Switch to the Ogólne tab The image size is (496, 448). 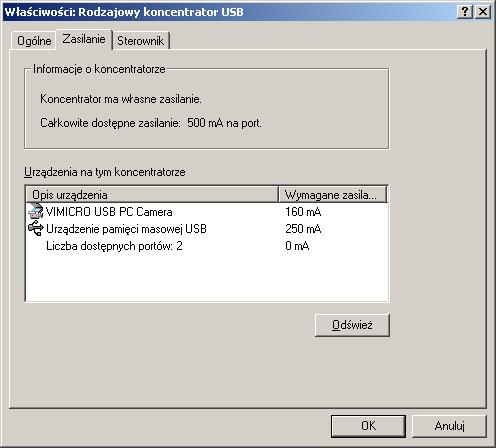(x=34, y=41)
